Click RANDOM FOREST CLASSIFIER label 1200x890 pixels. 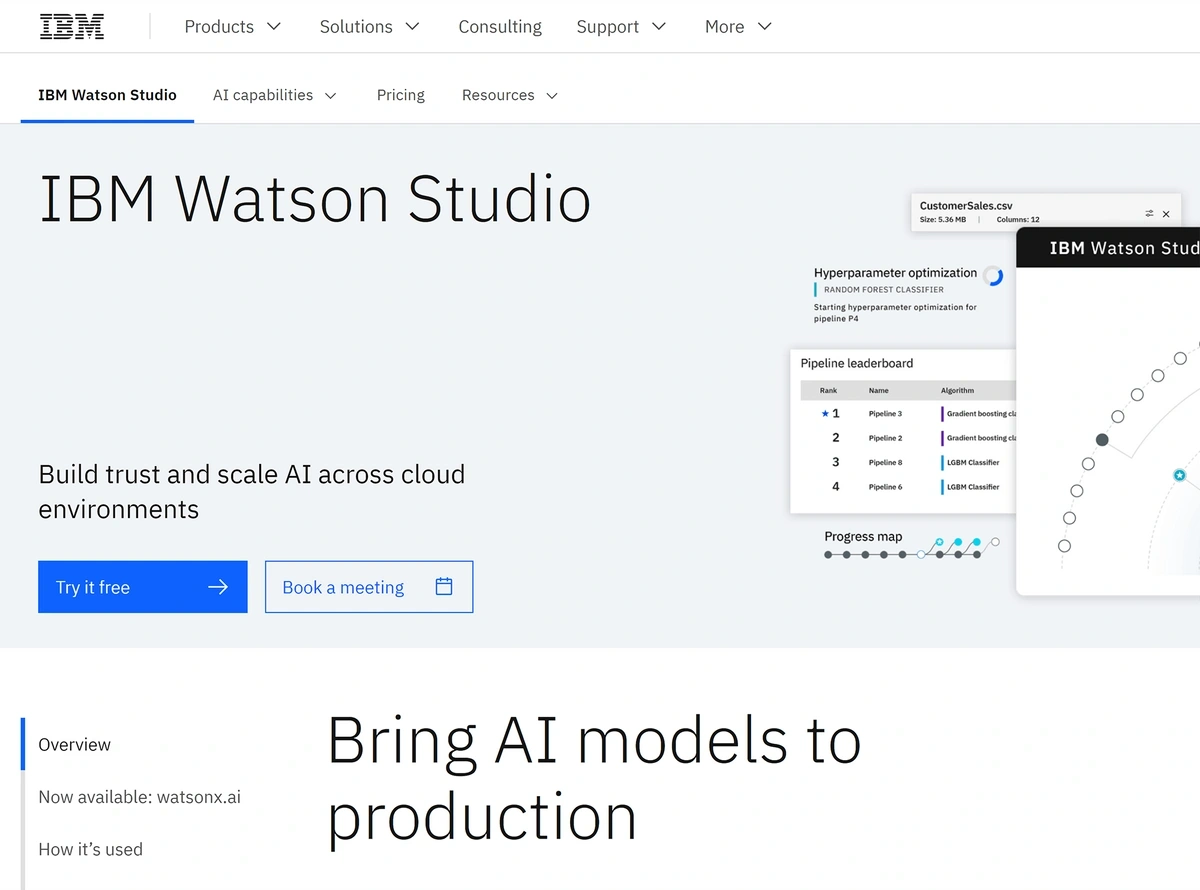click(x=884, y=290)
